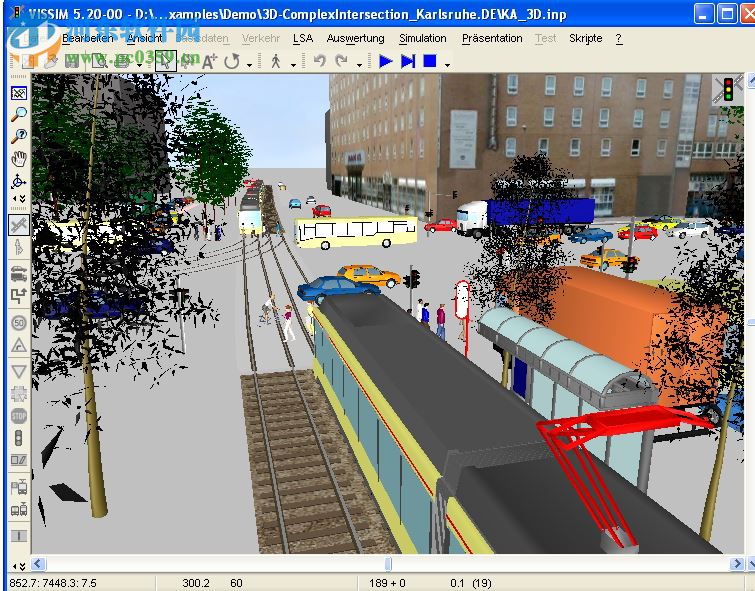
Task: Select the cross section measurement tool
Action: pyautogui.click(x=19, y=536)
